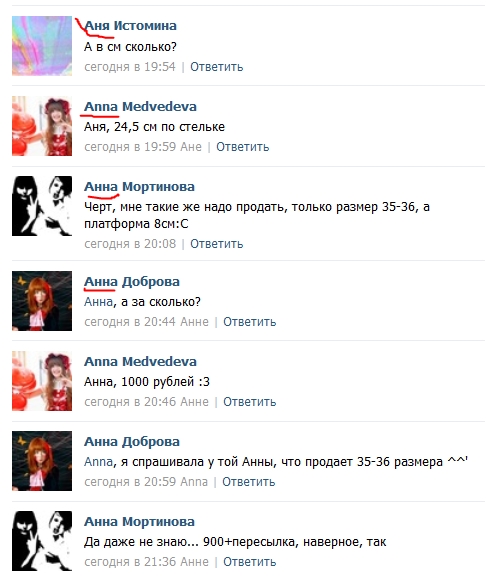Click Ответить under 'а за сколько?'
The image size is (502, 588).
(250, 322)
